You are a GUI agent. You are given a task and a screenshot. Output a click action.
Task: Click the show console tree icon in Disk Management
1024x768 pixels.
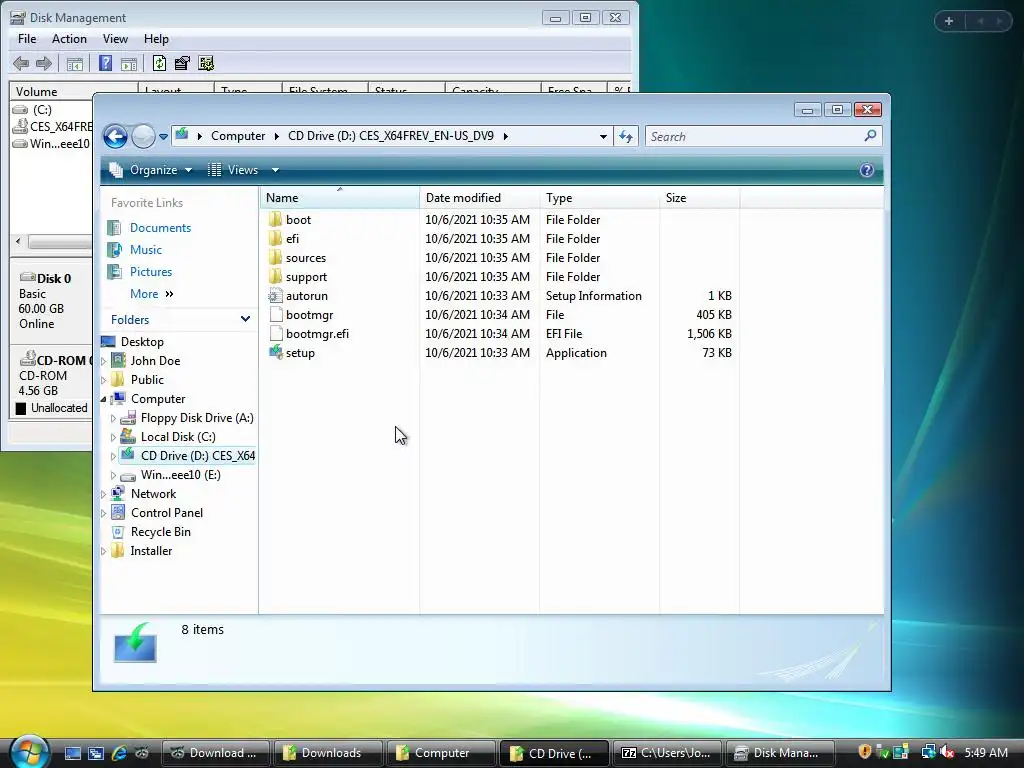(x=75, y=63)
